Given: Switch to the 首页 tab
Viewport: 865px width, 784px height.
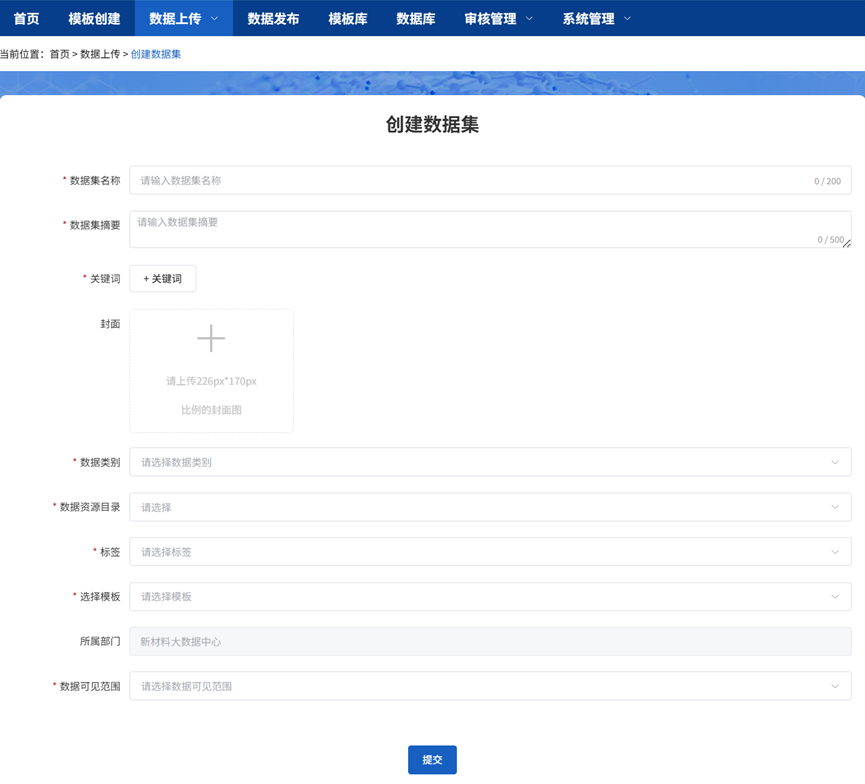Looking at the screenshot, I should [x=26, y=17].
